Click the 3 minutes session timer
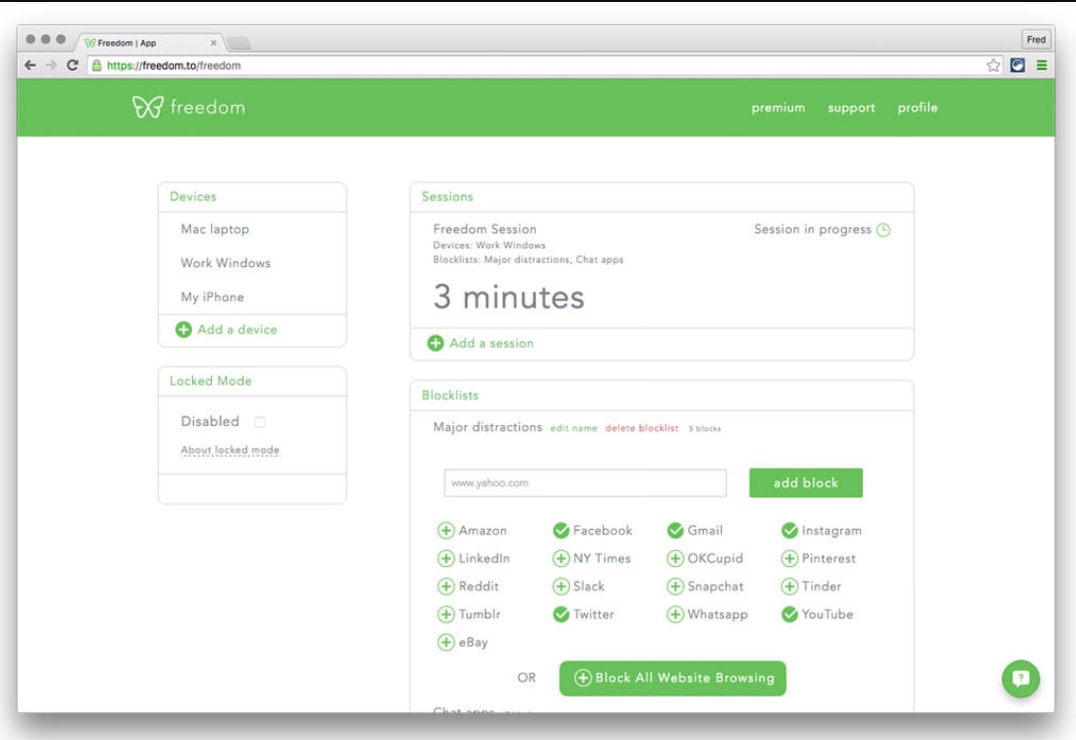The height and width of the screenshot is (740, 1076). pos(508,297)
